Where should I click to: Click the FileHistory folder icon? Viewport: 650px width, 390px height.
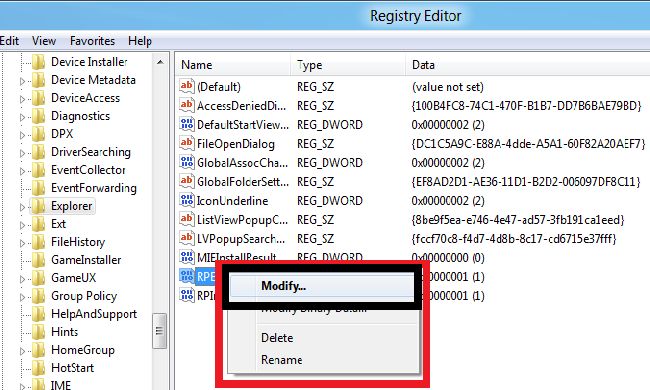coord(39,242)
